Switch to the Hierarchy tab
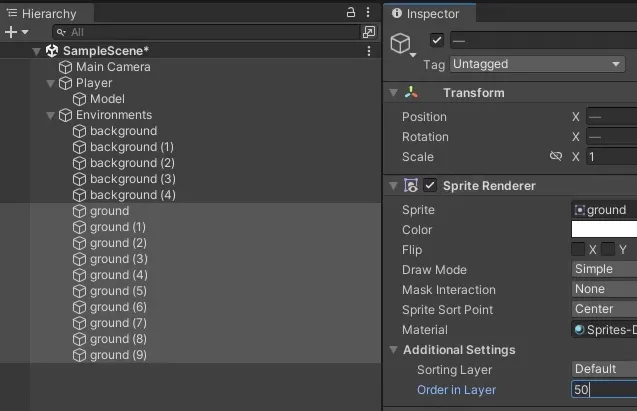Viewport: 637px width, 411px height. (47, 13)
